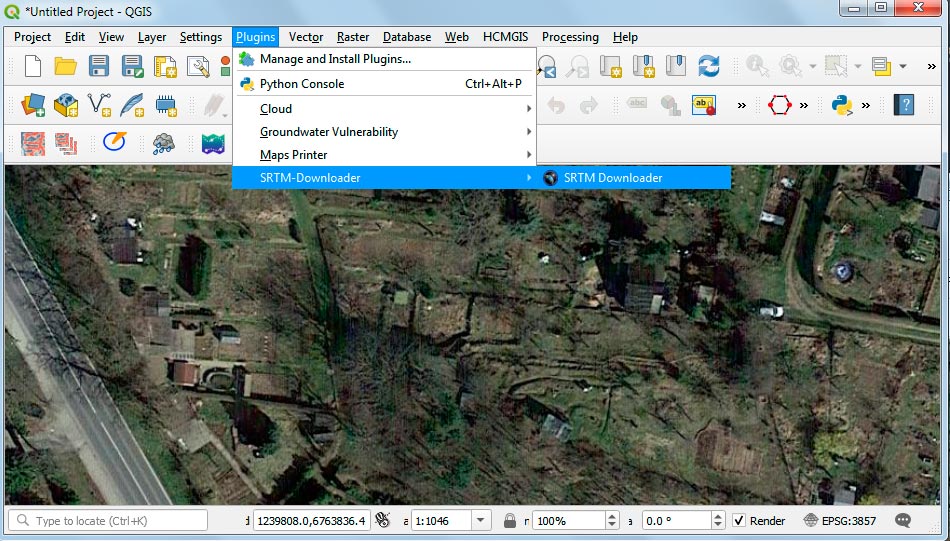Open the Settings menu
Screen dimensions: 950x541
201,37
